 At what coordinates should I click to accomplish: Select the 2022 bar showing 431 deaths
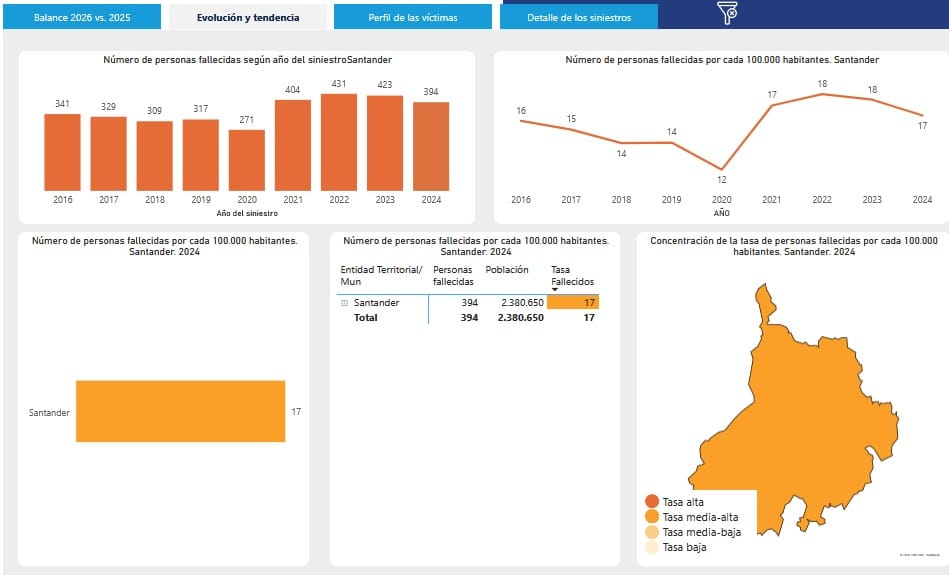[x=339, y=142]
